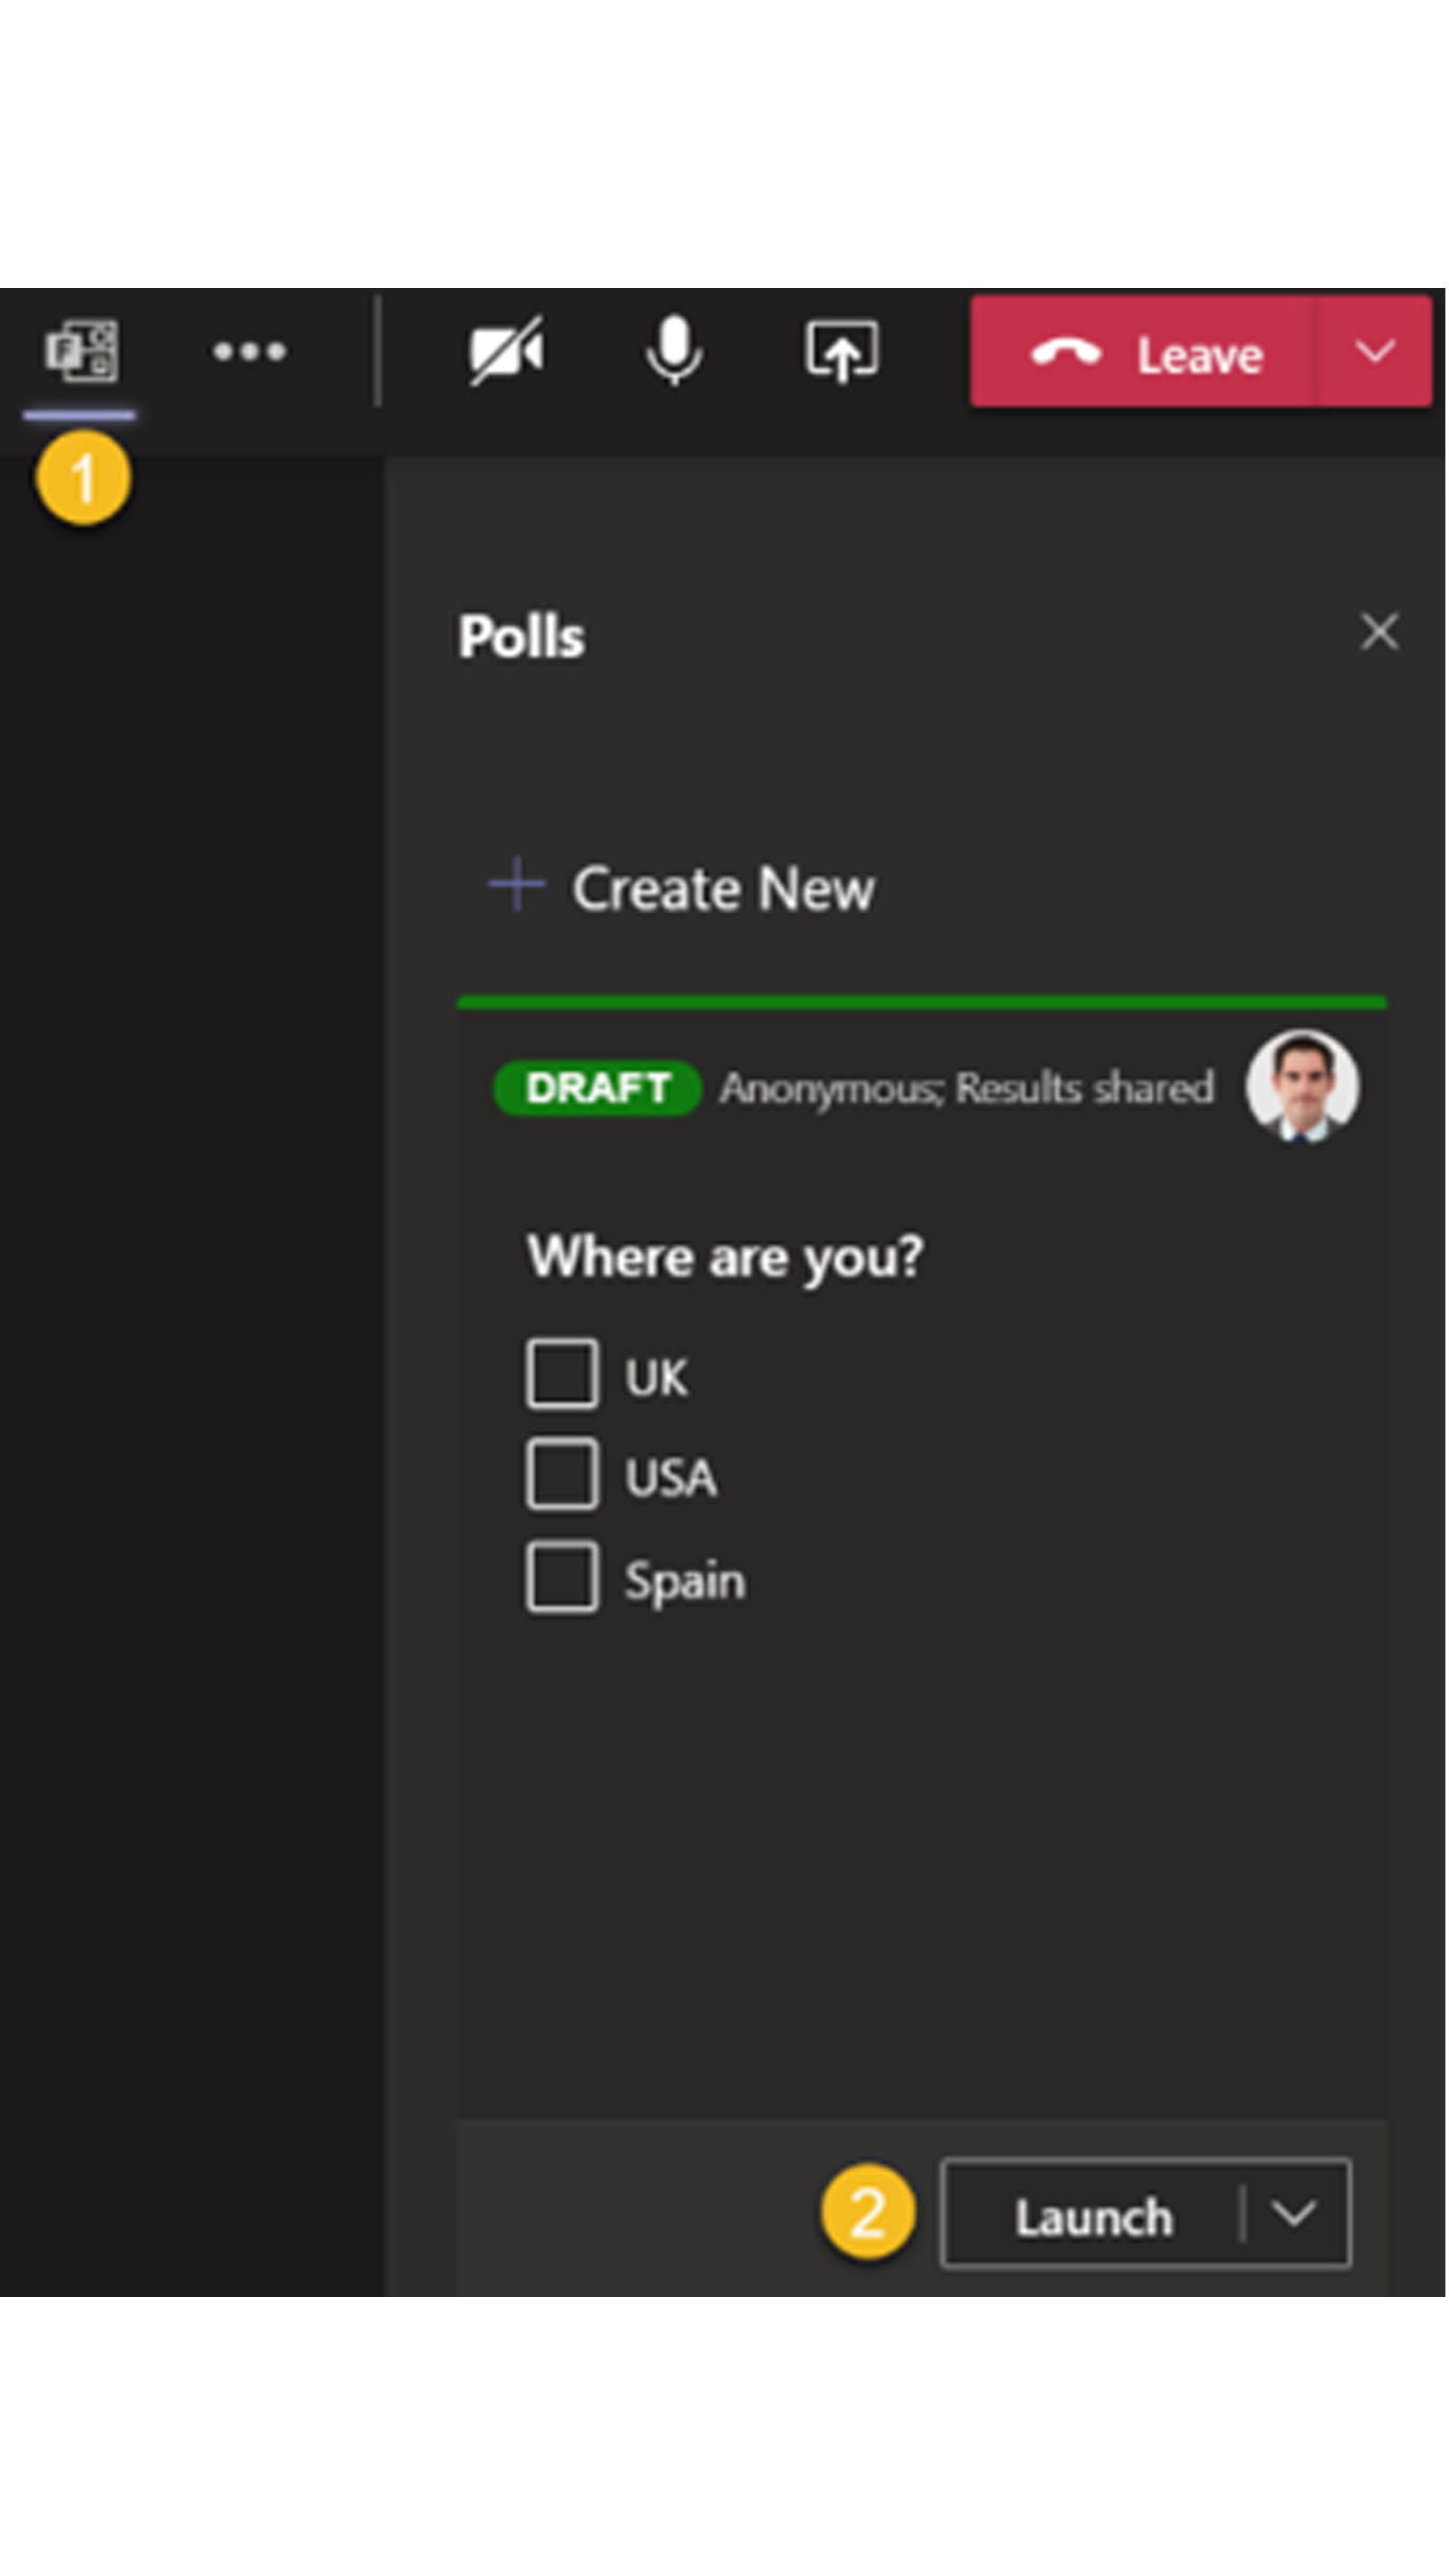Check the UK option

pos(562,1375)
